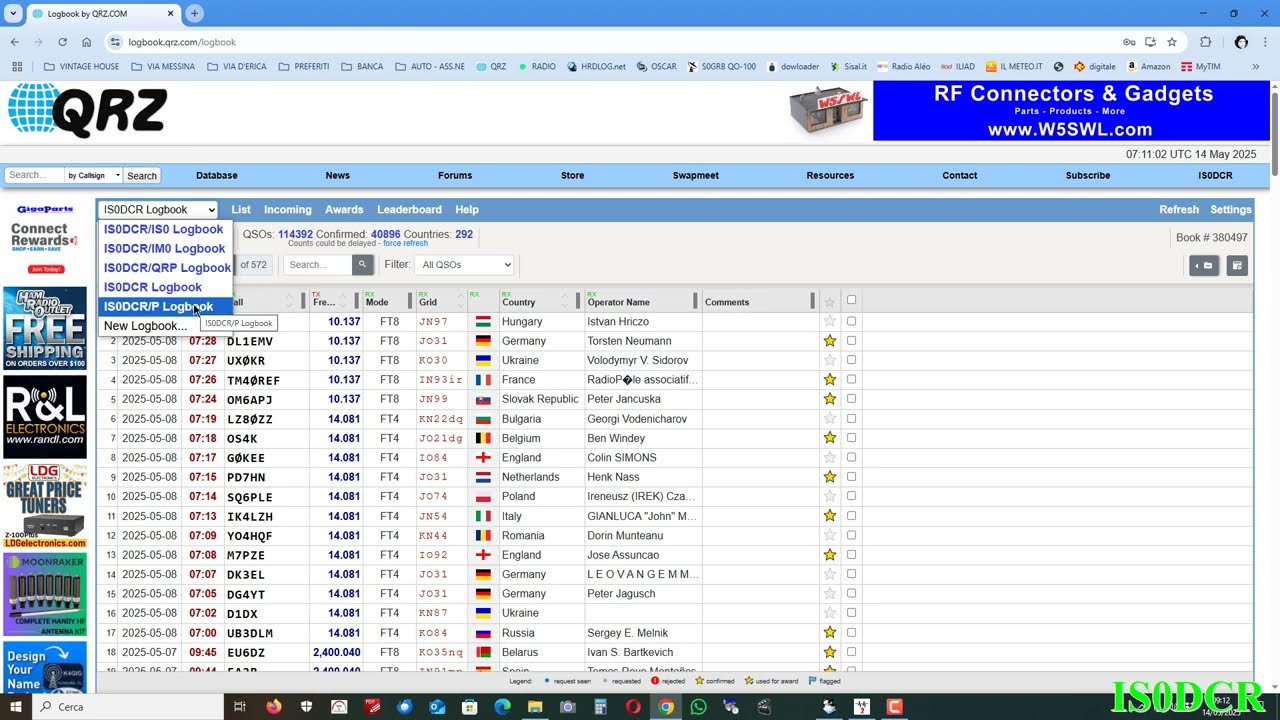Open Microsoft Edge from the taskbar
This screenshot has width=1280, height=720.
tap(502, 706)
